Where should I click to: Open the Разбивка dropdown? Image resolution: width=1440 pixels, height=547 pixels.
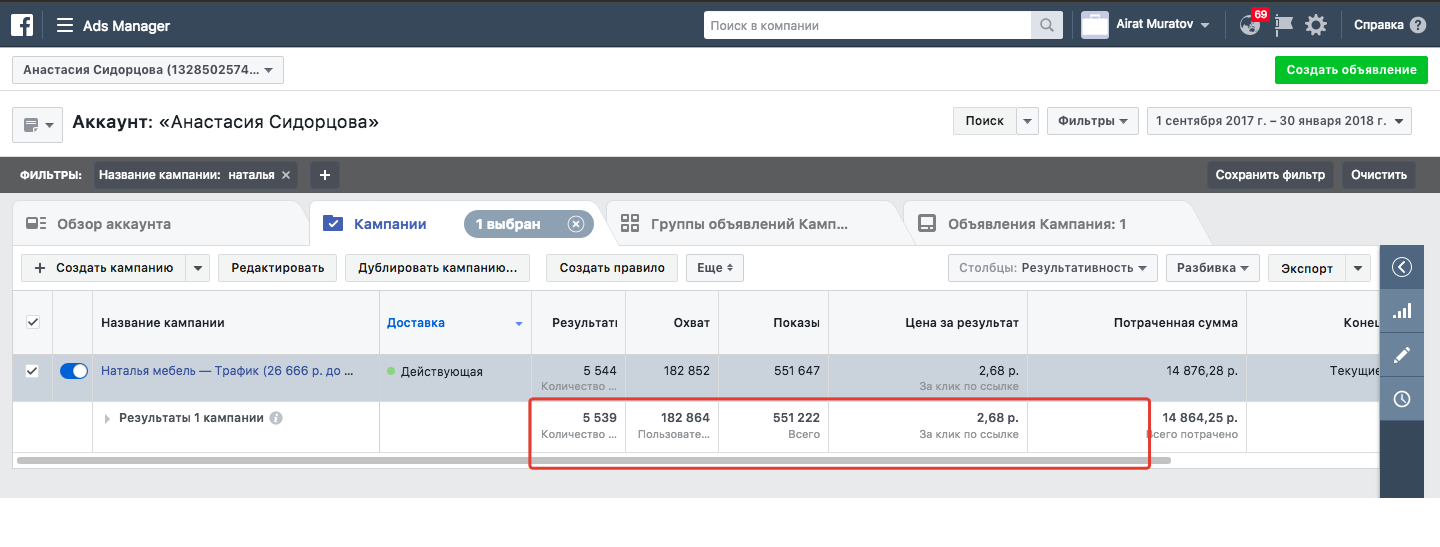coord(1212,268)
